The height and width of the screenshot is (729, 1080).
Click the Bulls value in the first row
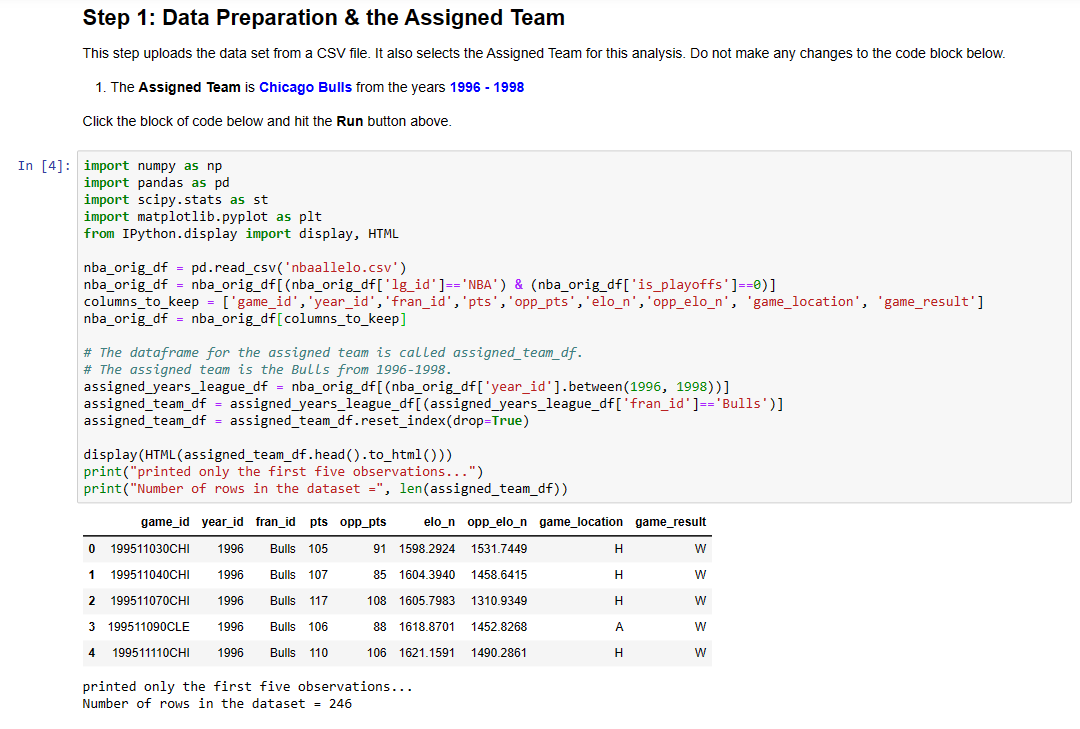click(x=282, y=548)
